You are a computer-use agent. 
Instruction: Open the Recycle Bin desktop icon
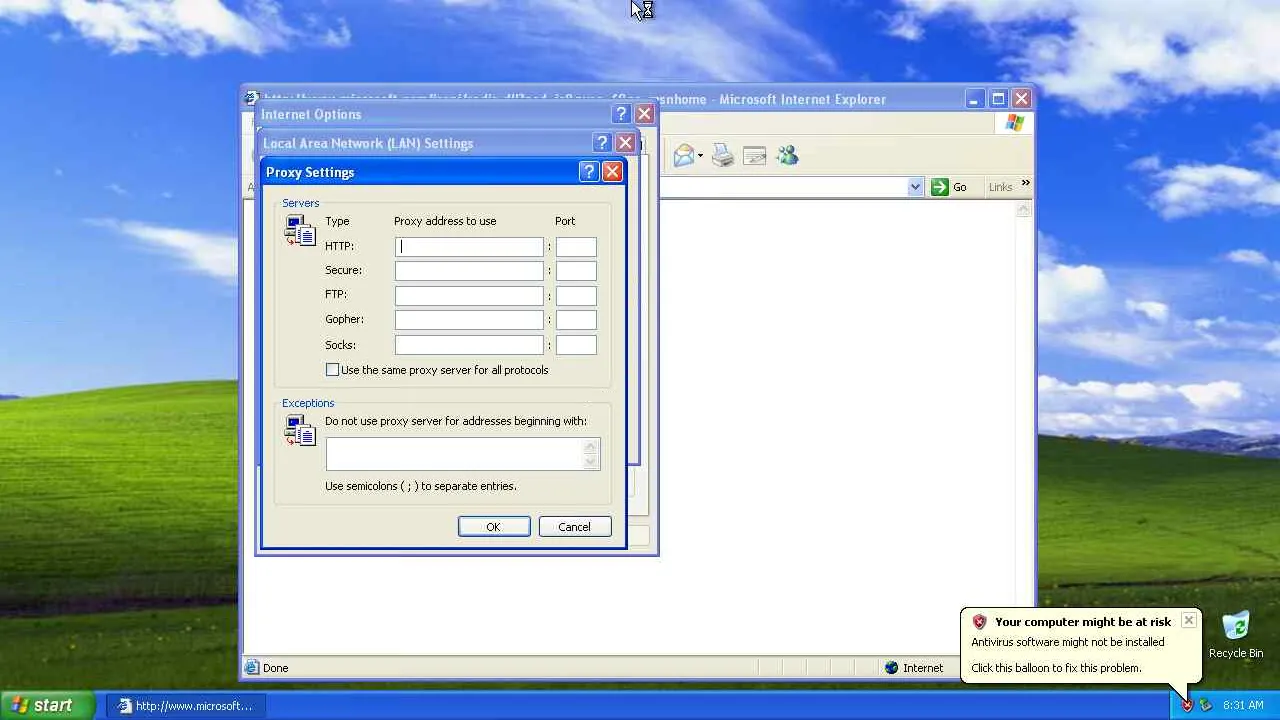pos(1236,635)
